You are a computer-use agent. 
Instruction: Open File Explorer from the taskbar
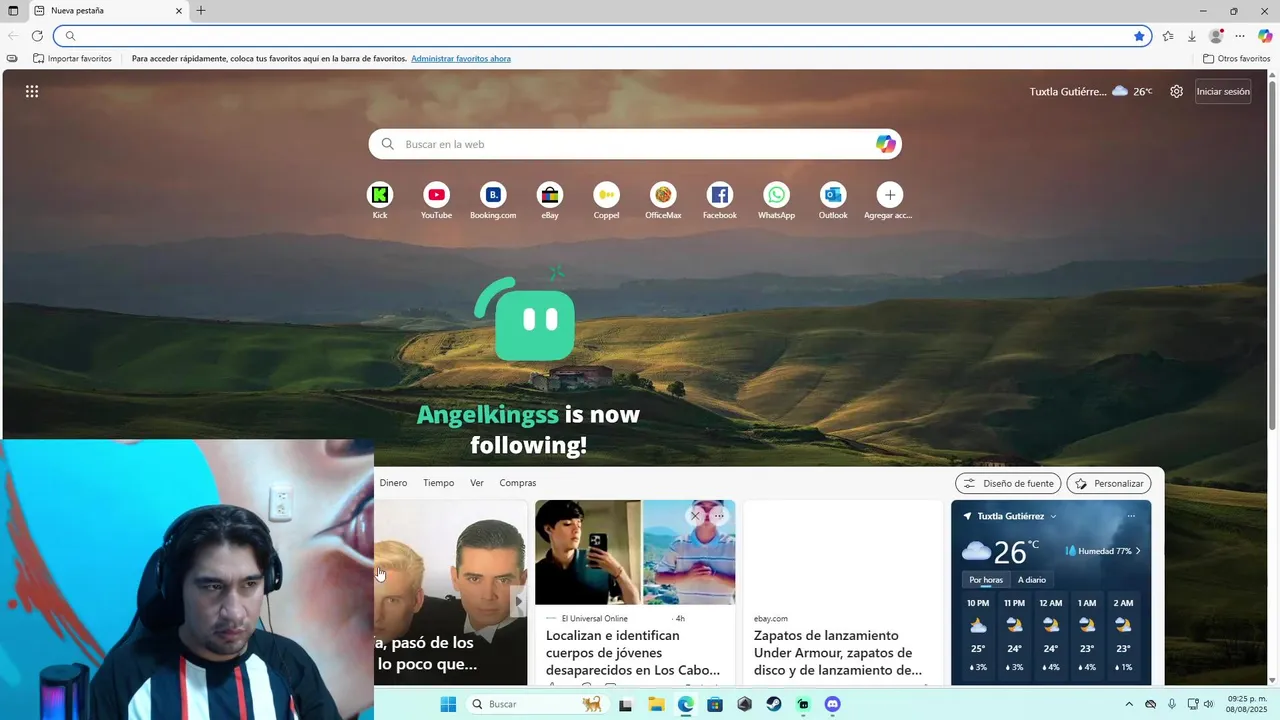pos(656,704)
